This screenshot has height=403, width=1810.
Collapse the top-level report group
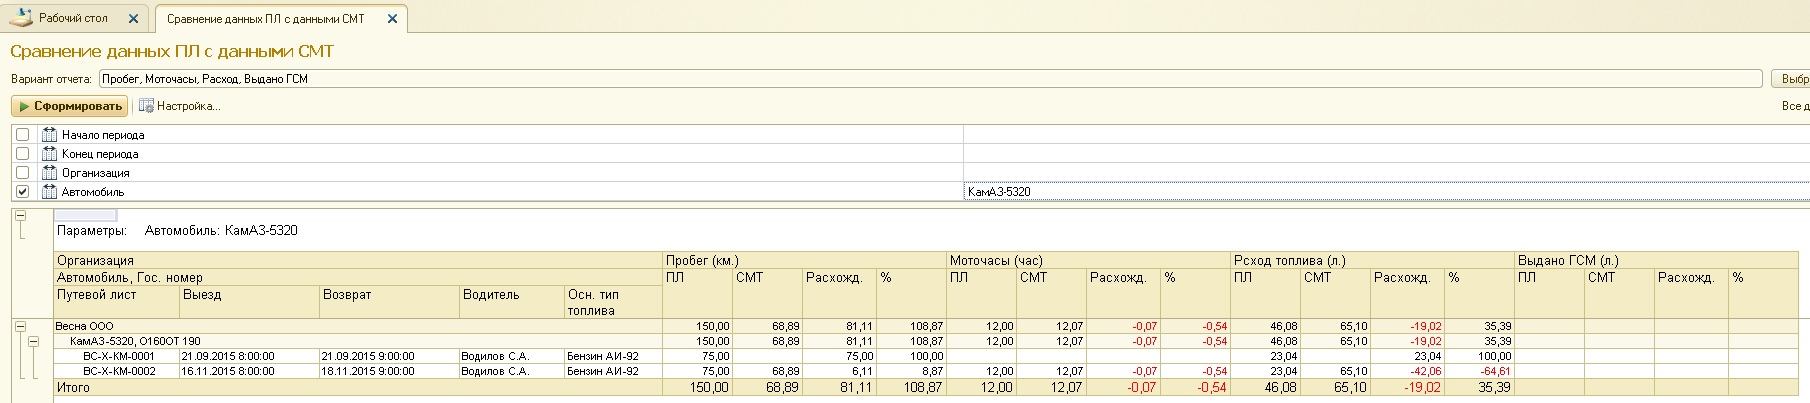click(20, 215)
